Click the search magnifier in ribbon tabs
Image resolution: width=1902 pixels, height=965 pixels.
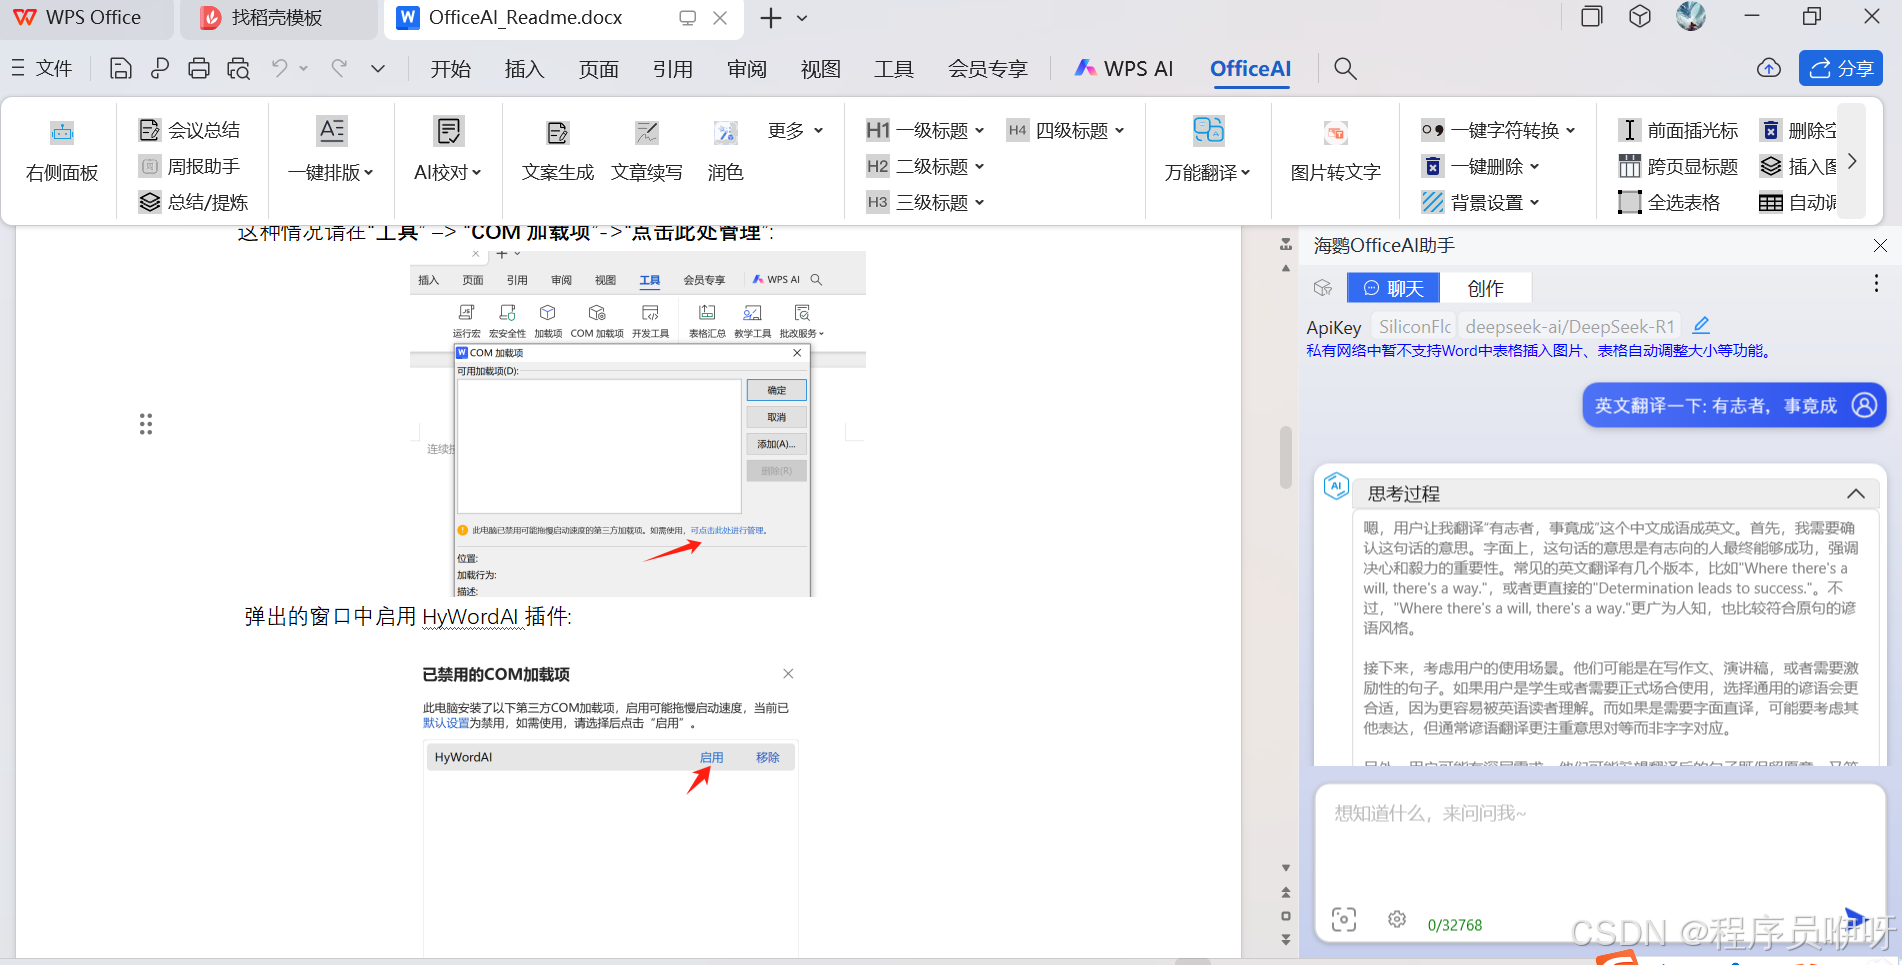[x=1345, y=68]
